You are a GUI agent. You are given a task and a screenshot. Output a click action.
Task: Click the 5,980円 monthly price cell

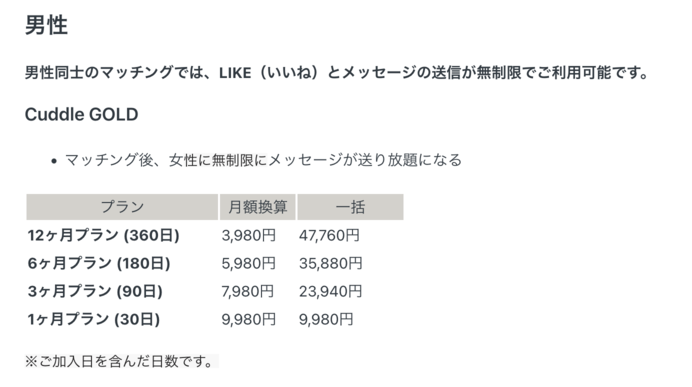(248, 263)
